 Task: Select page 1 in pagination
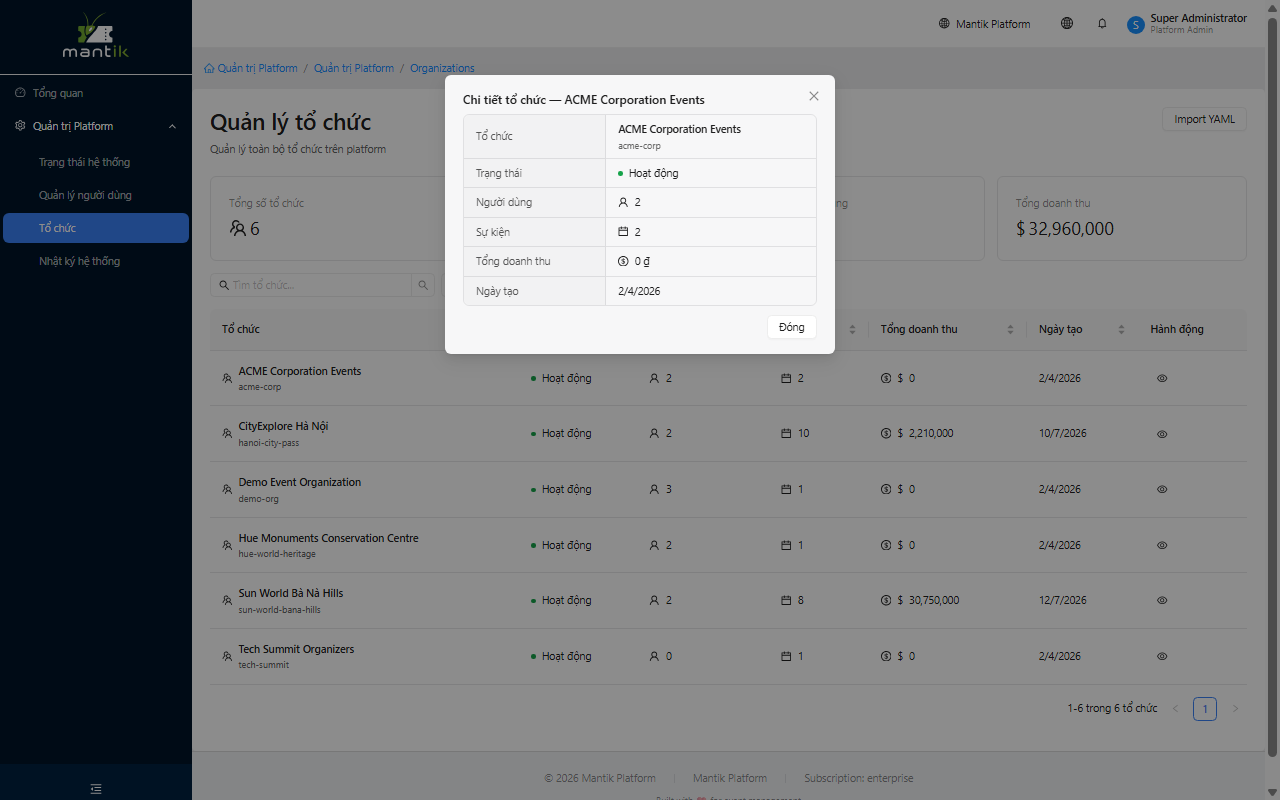click(x=1205, y=709)
